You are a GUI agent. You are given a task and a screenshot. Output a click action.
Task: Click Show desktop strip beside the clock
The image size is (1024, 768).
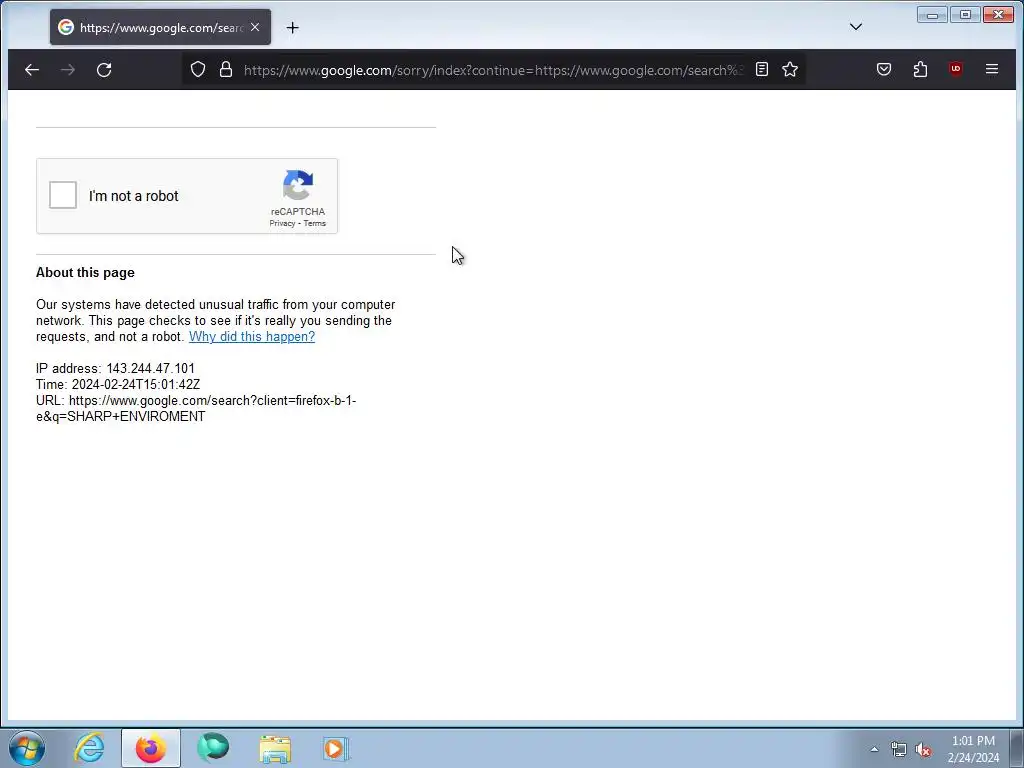click(1017, 748)
